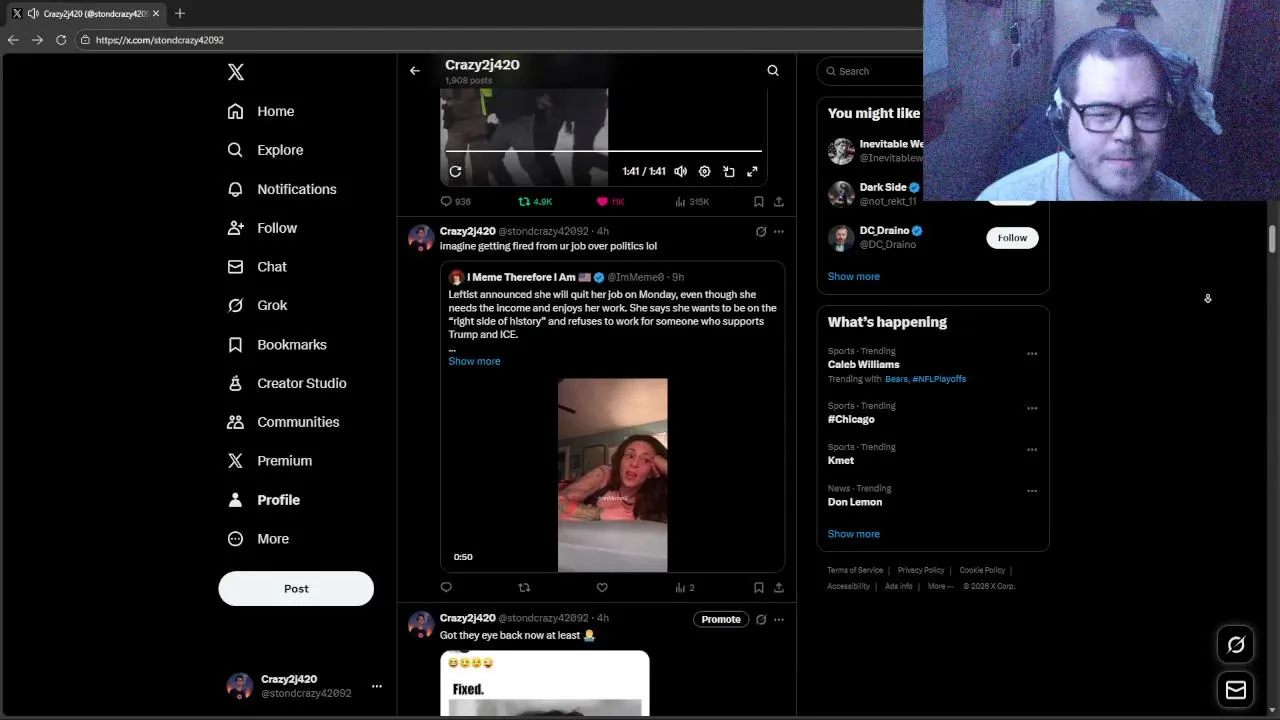This screenshot has height=720, width=1280.
Task: View analytics showing 2 views
Action: [x=685, y=588]
